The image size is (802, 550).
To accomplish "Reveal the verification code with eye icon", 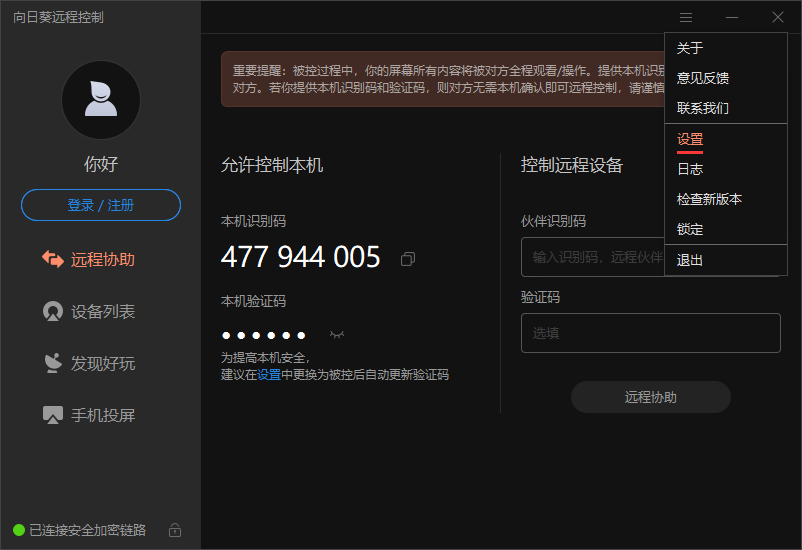I will tap(337, 335).
